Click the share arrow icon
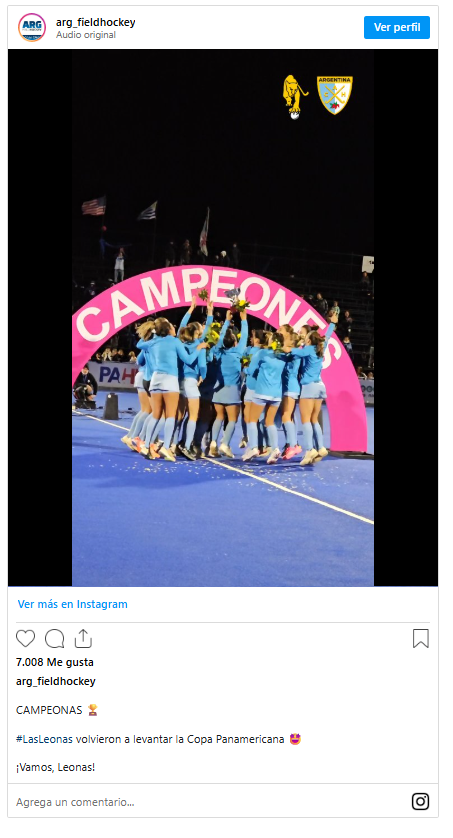The height and width of the screenshot is (838, 453). pos(83,639)
